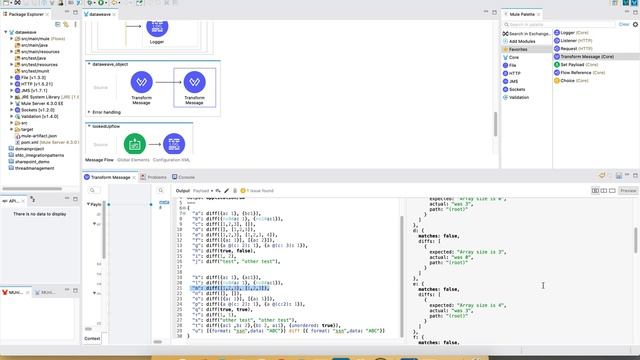Open Add Modules in palette
This screenshot has width=640, height=360.
(519, 41)
